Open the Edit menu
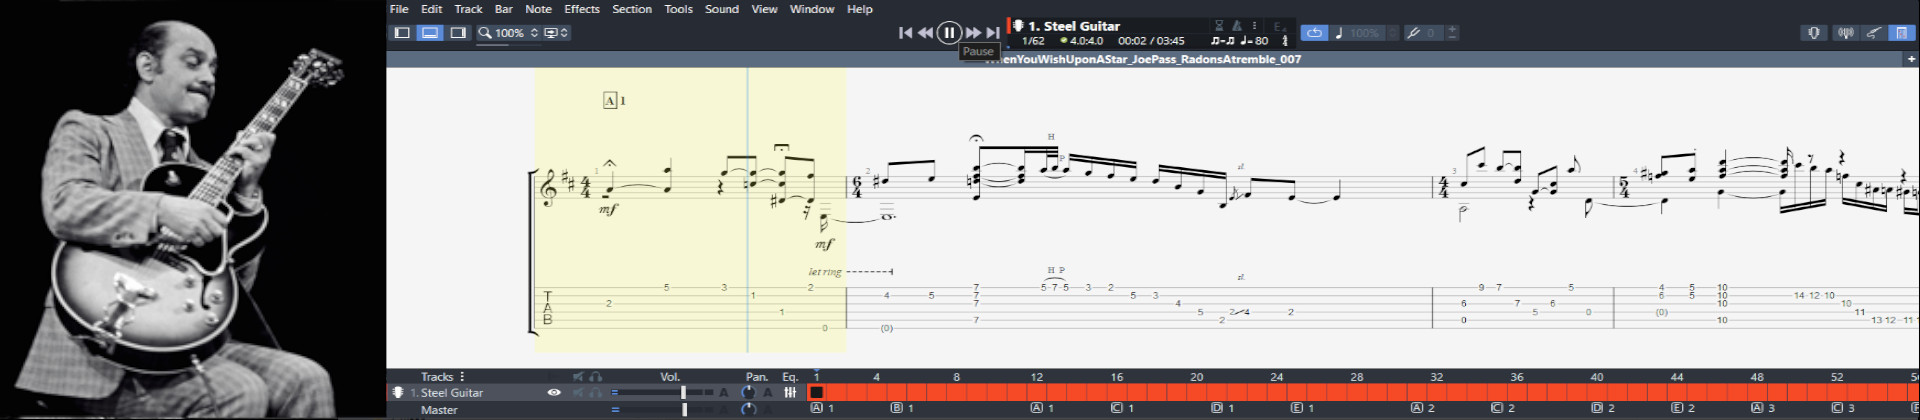The image size is (1920, 420). pos(431,9)
